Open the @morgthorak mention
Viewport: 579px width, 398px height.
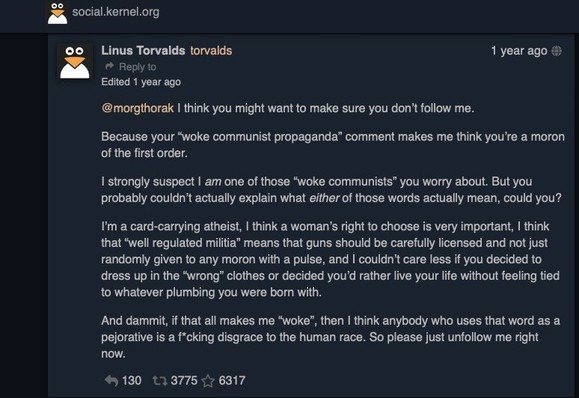(x=137, y=108)
